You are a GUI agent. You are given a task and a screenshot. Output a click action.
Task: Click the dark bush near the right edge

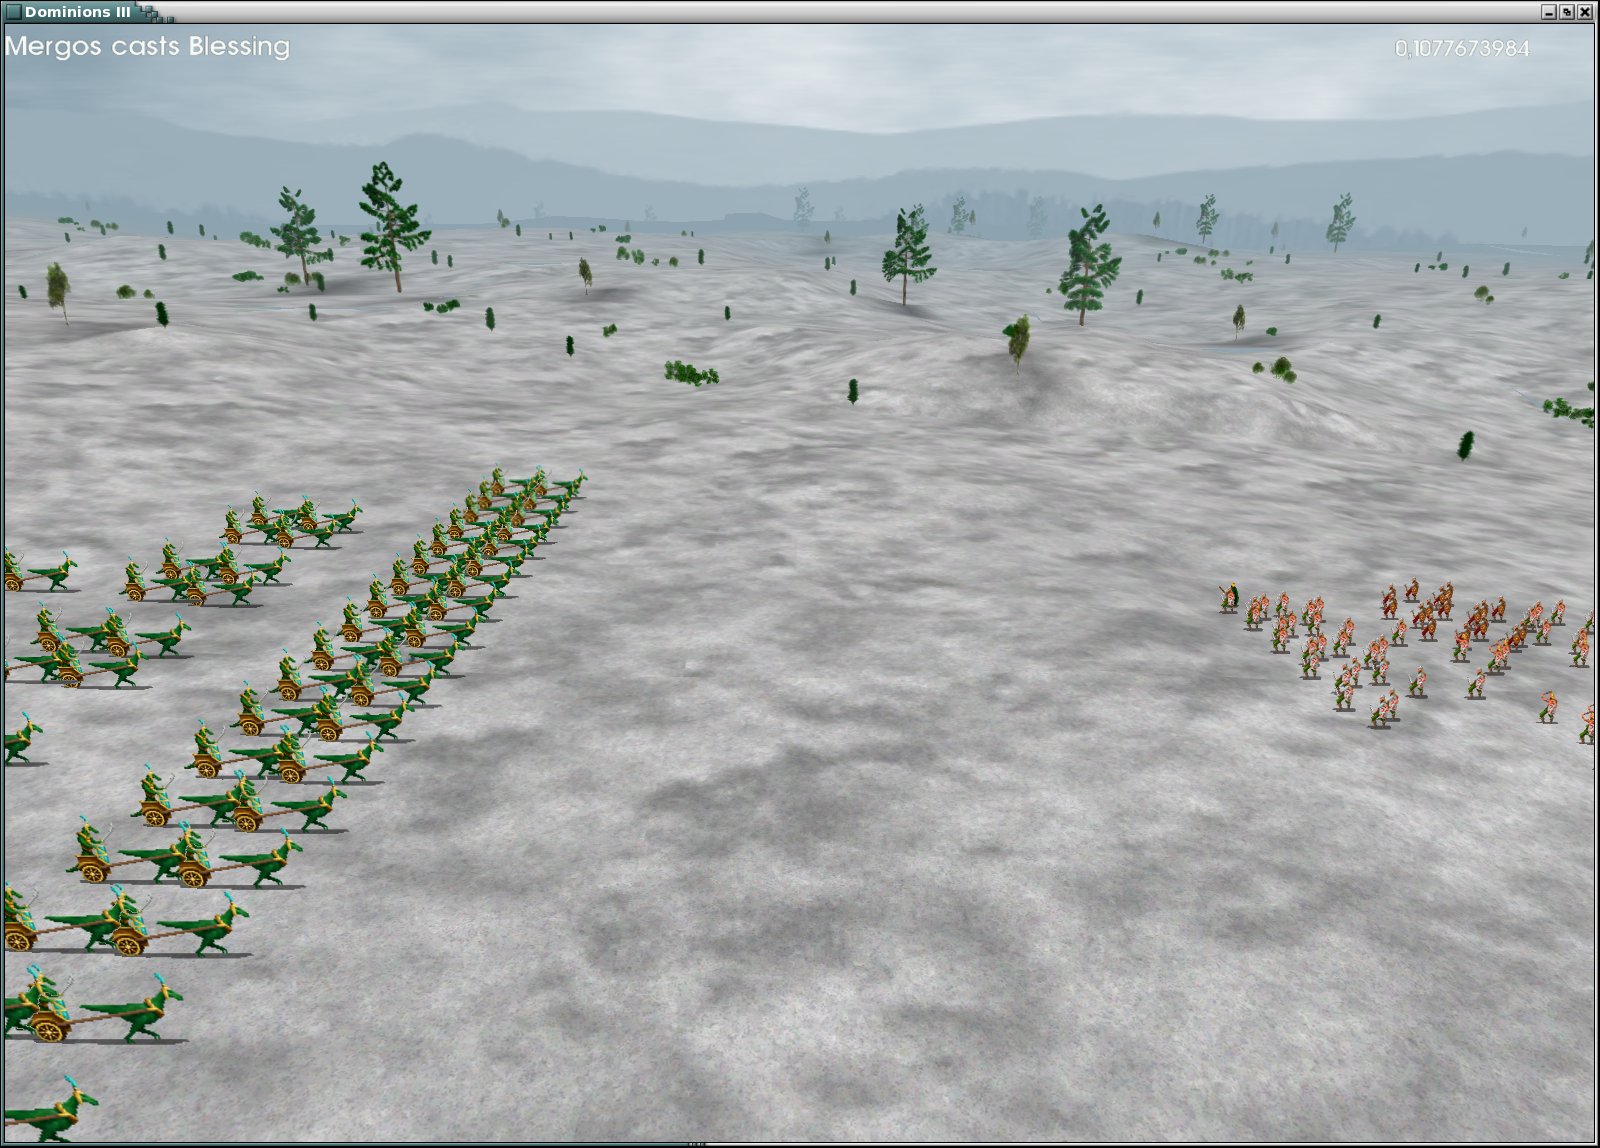point(1466,445)
